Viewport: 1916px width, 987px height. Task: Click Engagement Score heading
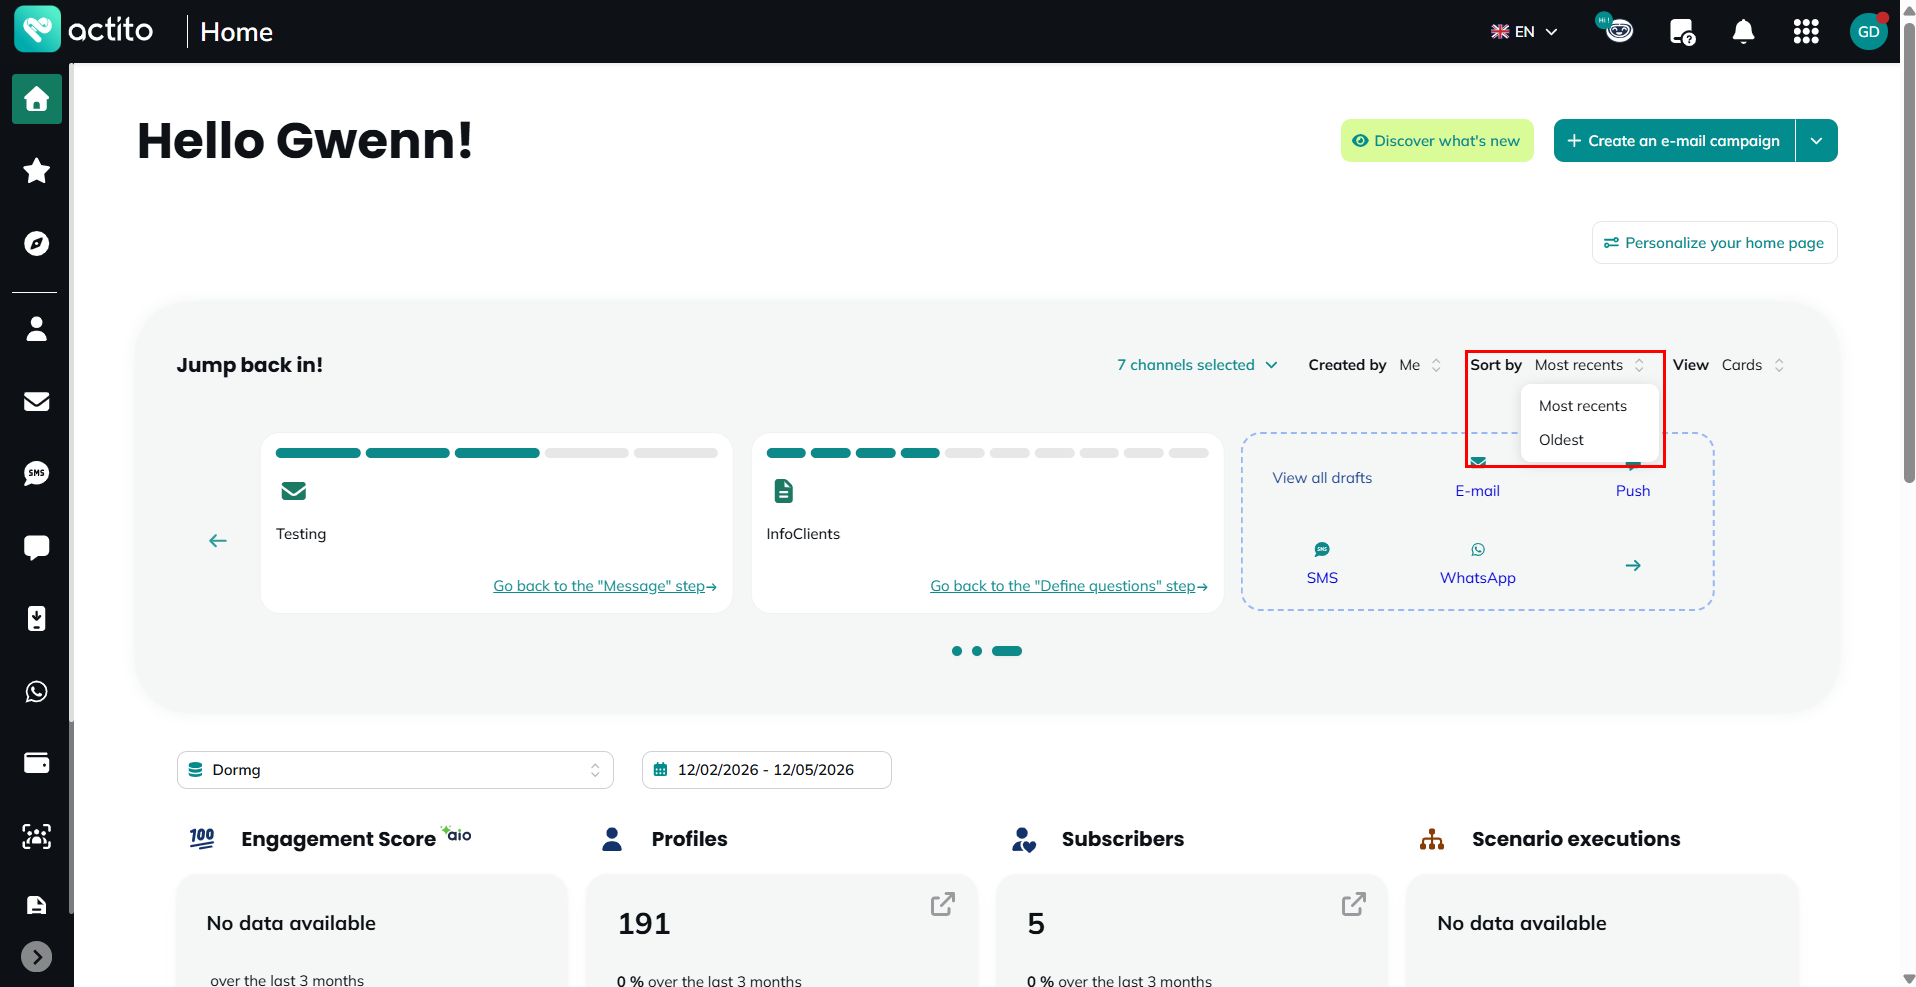tap(338, 839)
